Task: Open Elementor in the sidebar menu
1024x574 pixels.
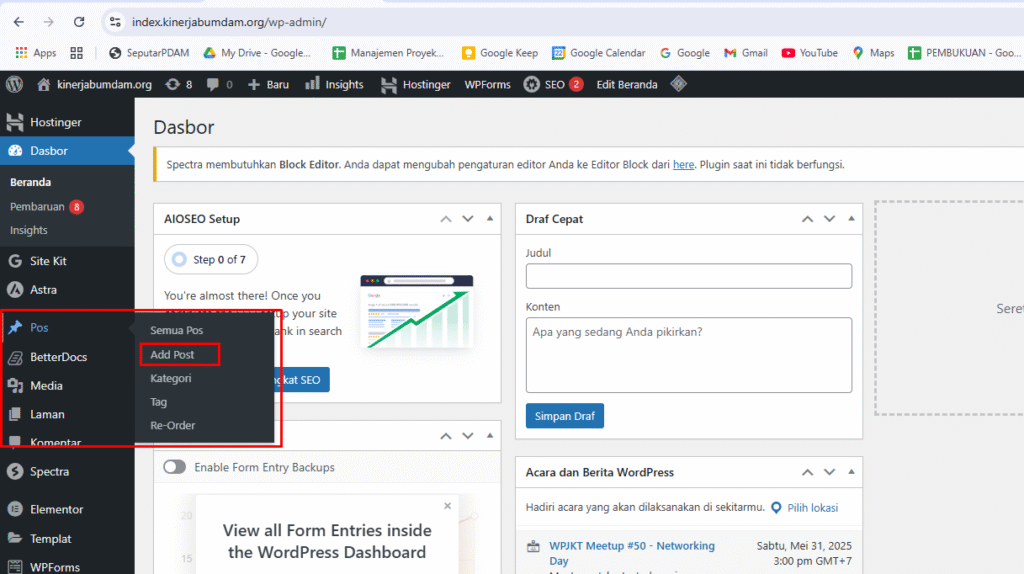Action: tap(56, 509)
